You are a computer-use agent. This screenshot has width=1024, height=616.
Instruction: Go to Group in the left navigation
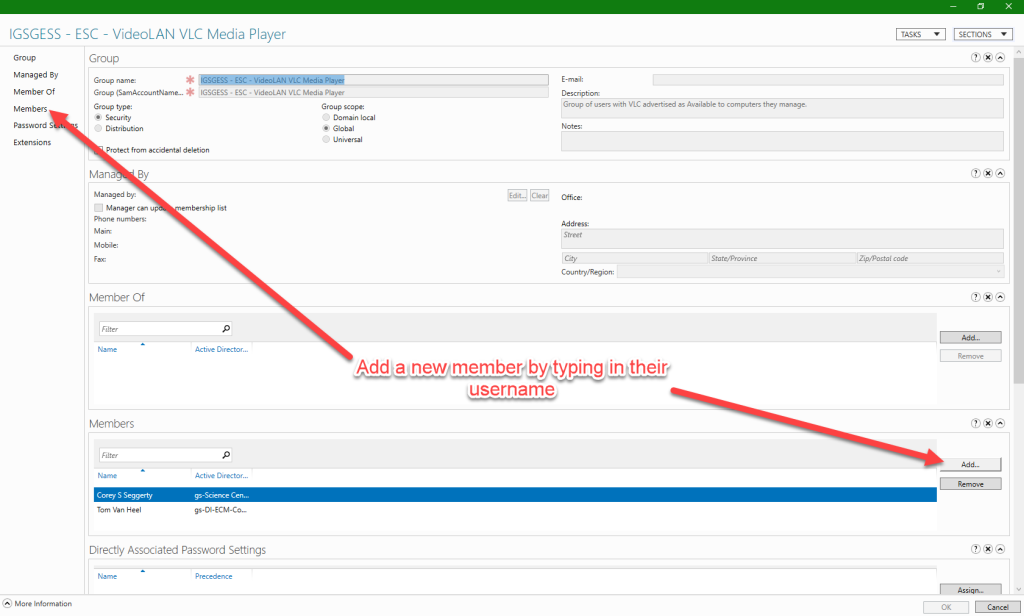[25, 57]
